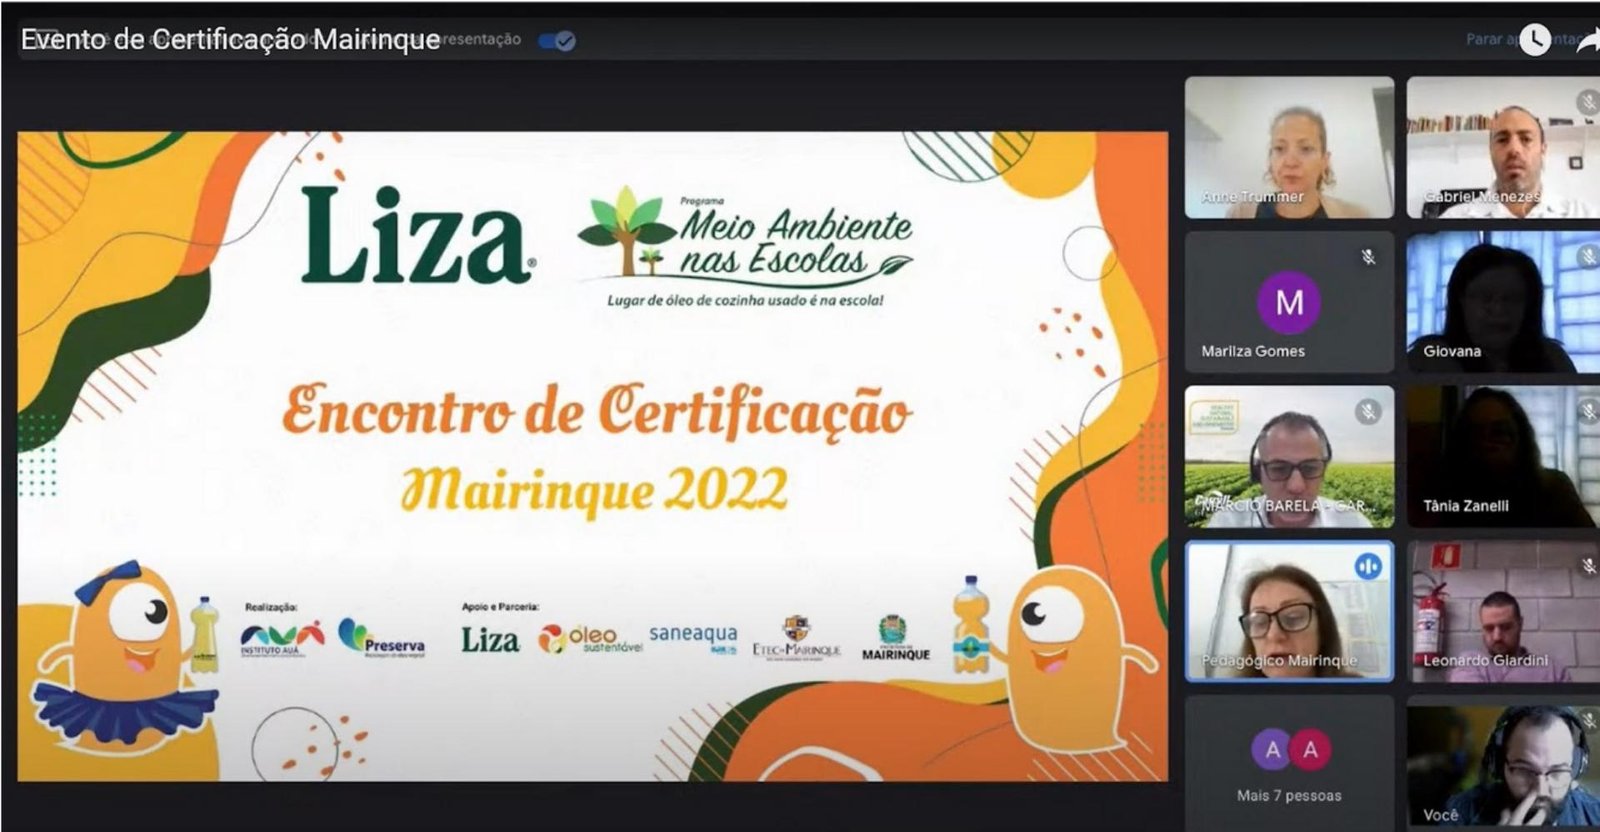The height and width of the screenshot is (832, 1600).
Task: Select Leonardo Giardini's video tile
Action: pos(1503,612)
